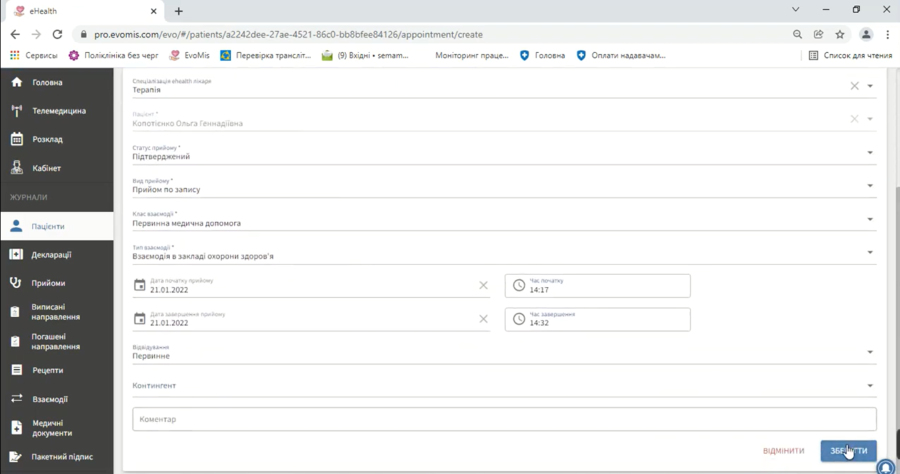The height and width of the screenshot is (474, 900).
Task: Open Статус прийому dropdown
Action: coord(504,153)
